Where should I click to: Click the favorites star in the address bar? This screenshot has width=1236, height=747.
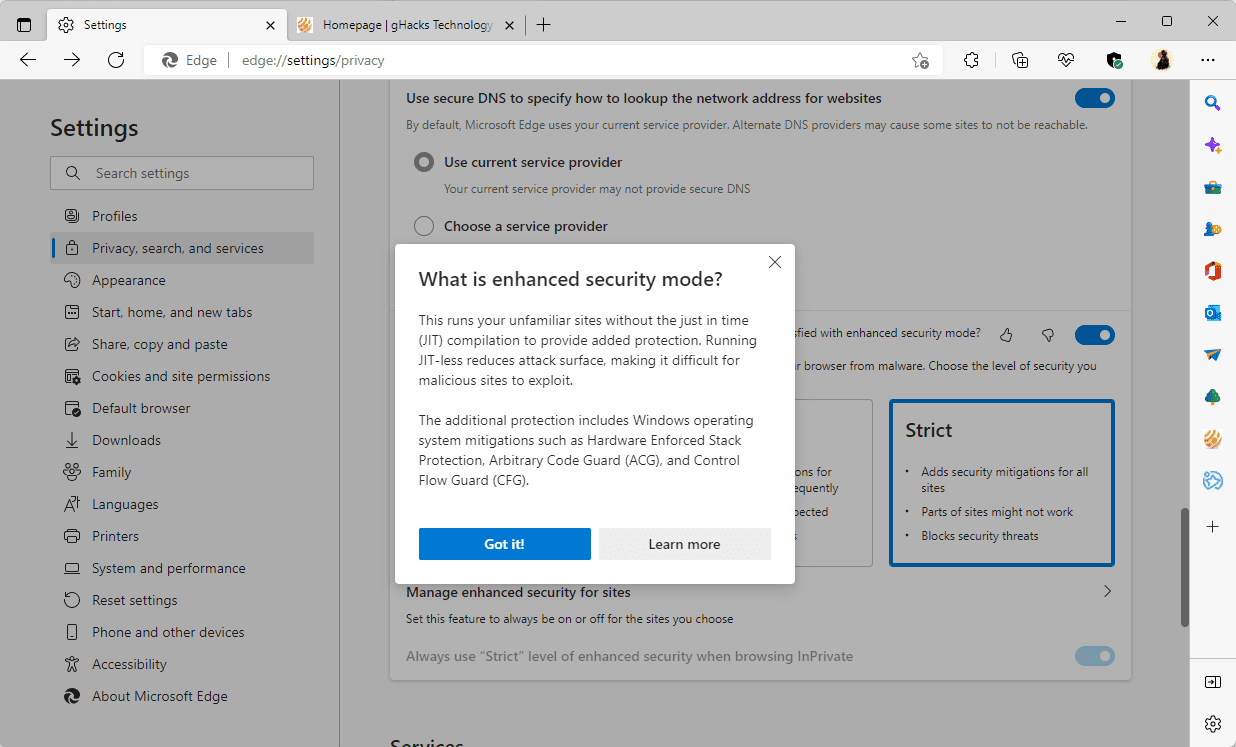[918, 60]
